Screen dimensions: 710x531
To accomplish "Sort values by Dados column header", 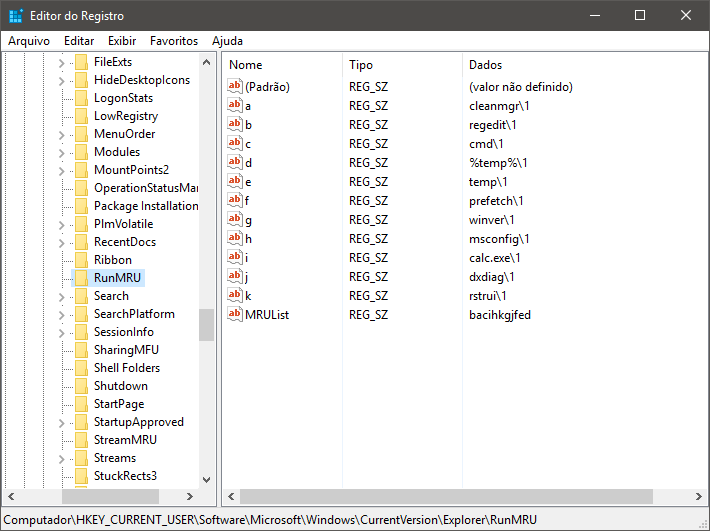I will pos(585,65).
